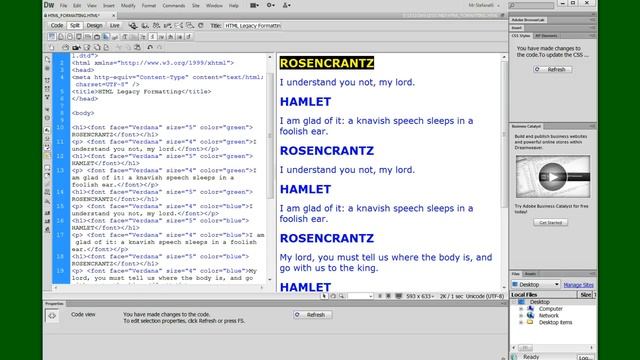Click the Local Files column header
640x360 pixels.
point(544,295)
